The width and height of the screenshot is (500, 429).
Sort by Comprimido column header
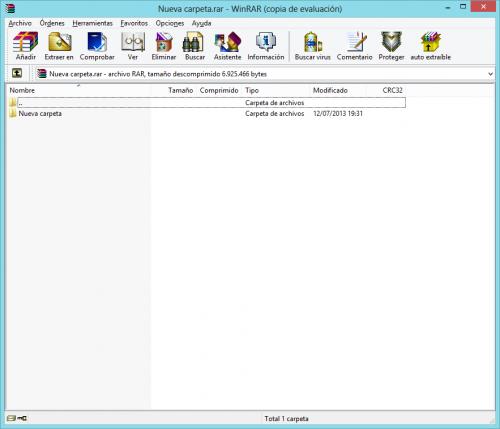pyautogui.click(x=219, y=90)
